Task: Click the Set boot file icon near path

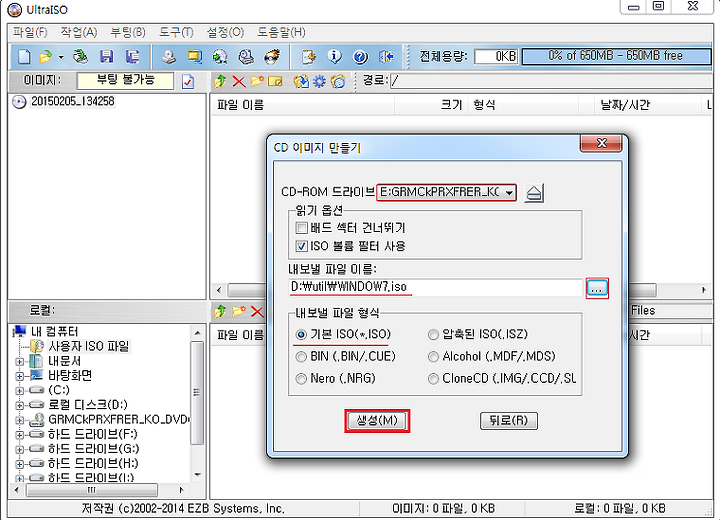Action: (338, 82)
